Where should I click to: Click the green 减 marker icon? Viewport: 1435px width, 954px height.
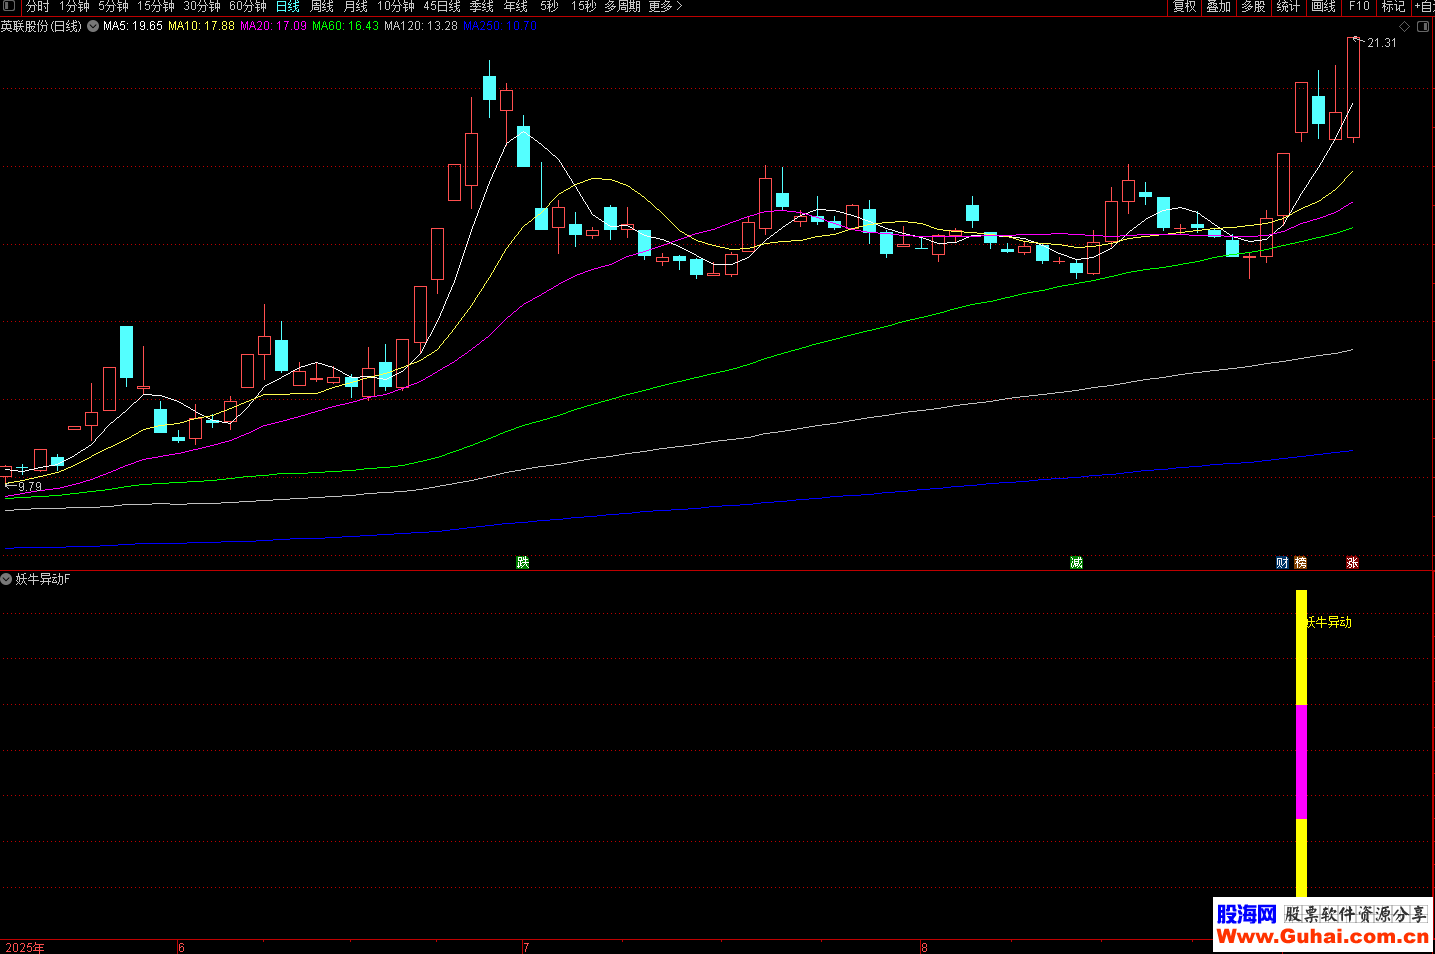pos(1076,562)
